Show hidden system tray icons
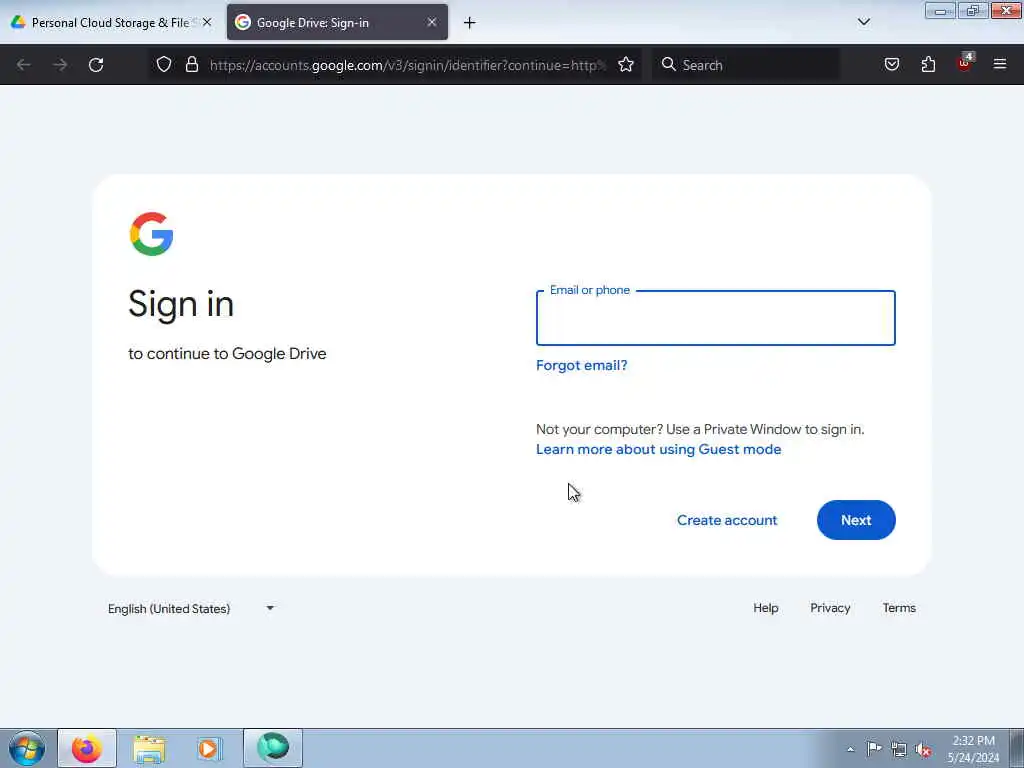This screenshot has width=1024, height=768. [x=850, y=749]
